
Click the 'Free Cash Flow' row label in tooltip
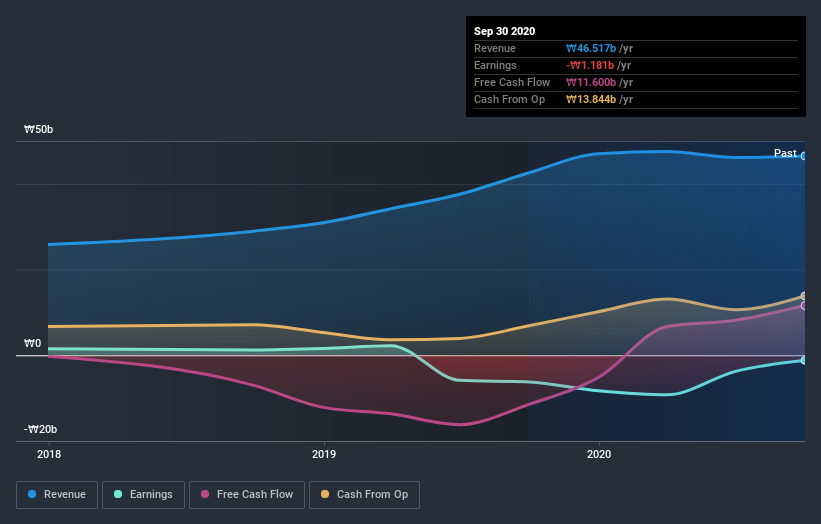[512, 83]
